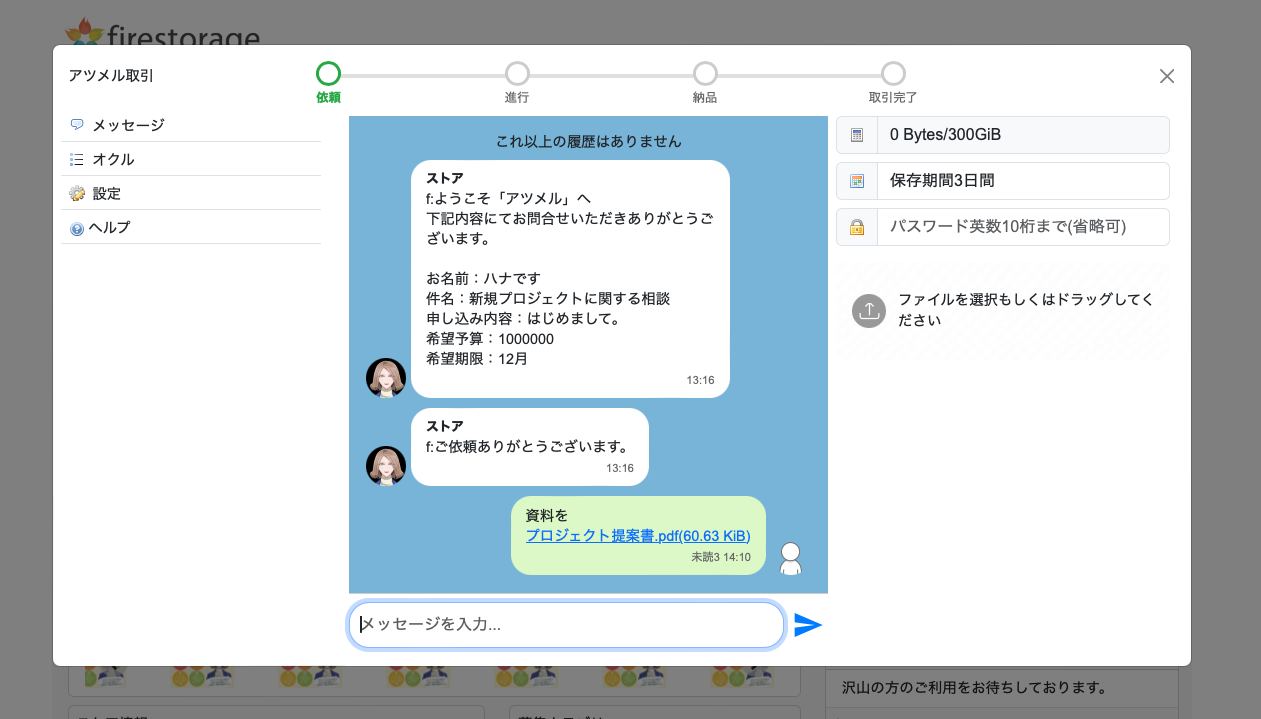1261x719 pixels.
Task: Click the store avatar beside welcome message
Action: click(386, 378)
